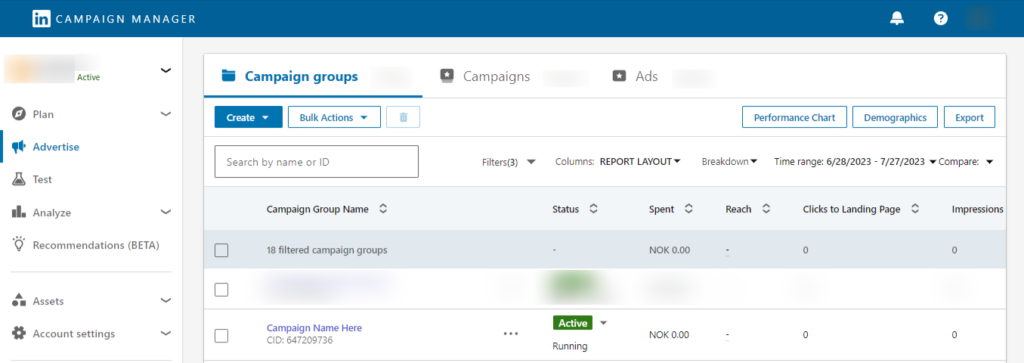Screen dimensions: 1024x363
Task: Check the Campaign Name Here row checkbox
Action: pyautogui.click(x=221, y=336)
